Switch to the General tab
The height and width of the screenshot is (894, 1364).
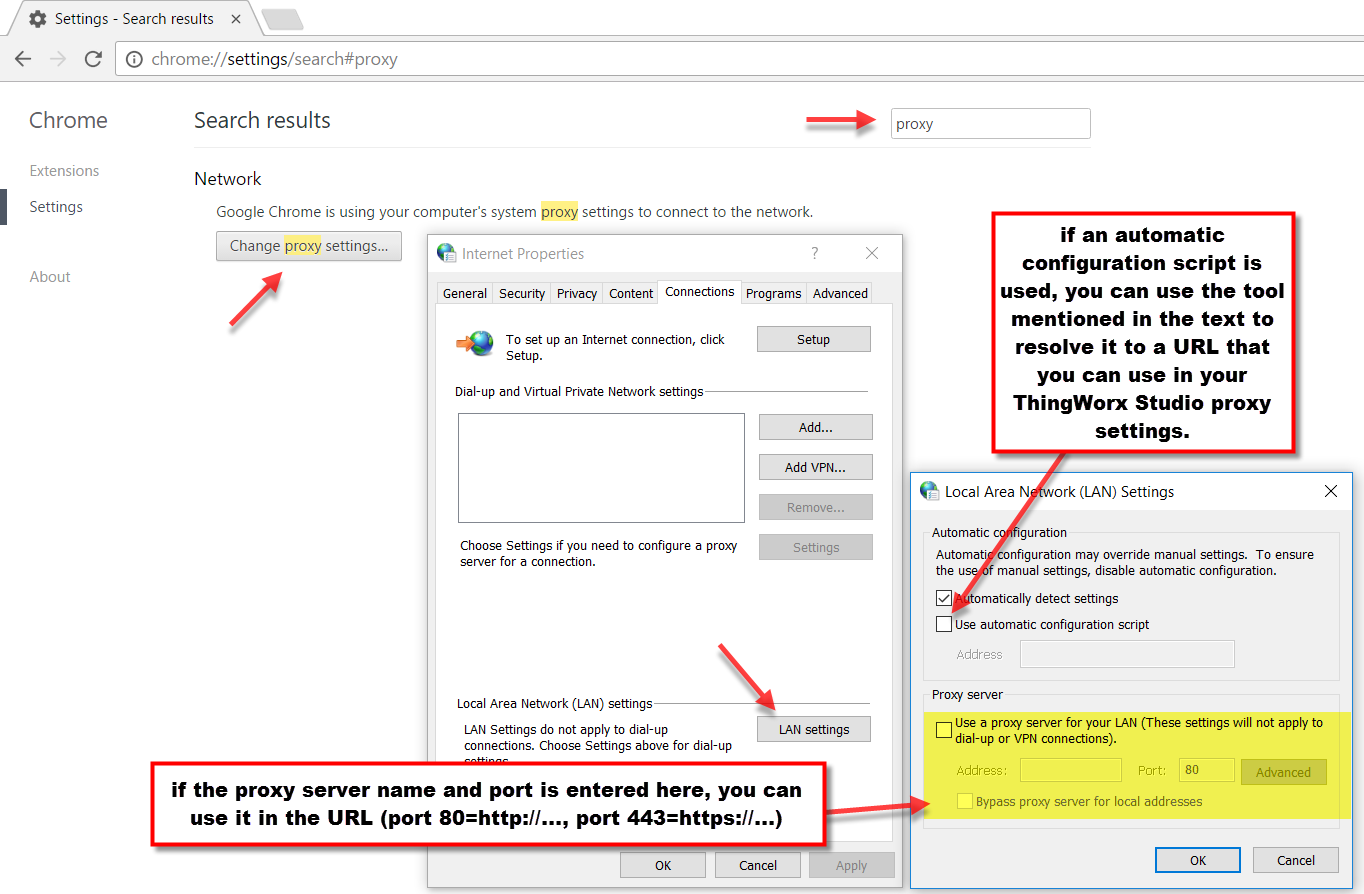tap(465, 293)
